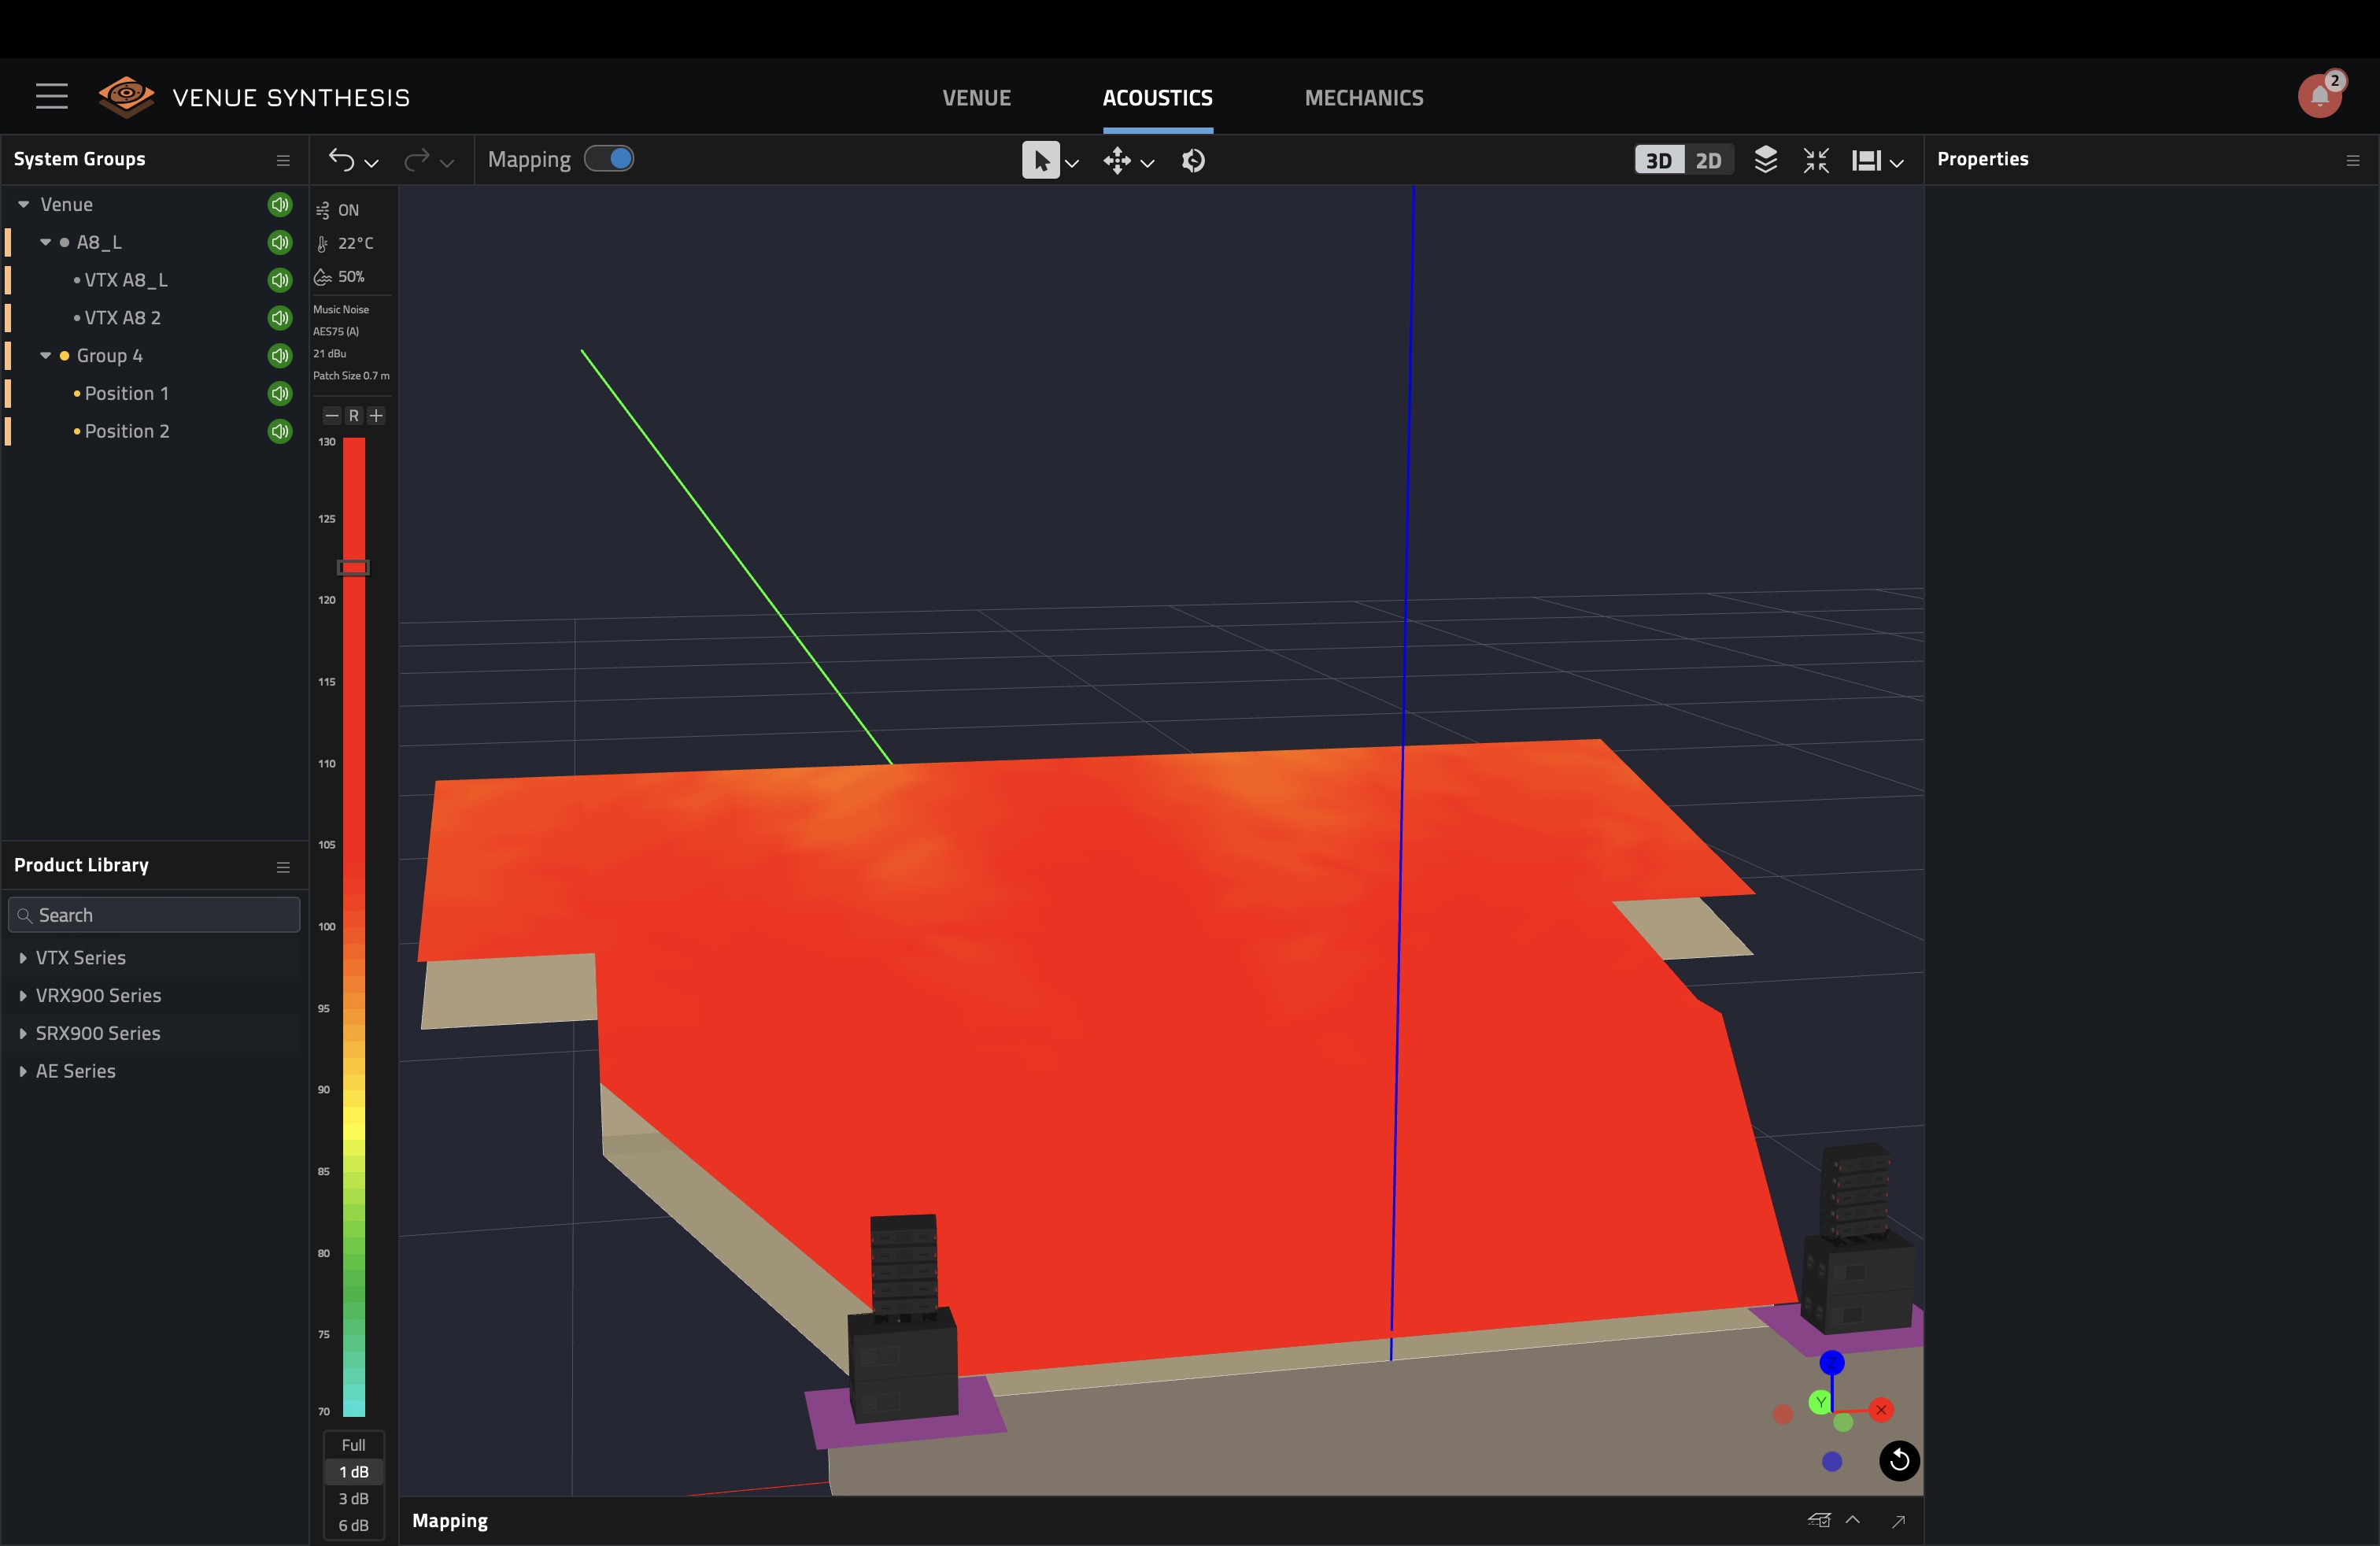
Task: Click the reset rotation tool icon
Action: point(1193,160)
